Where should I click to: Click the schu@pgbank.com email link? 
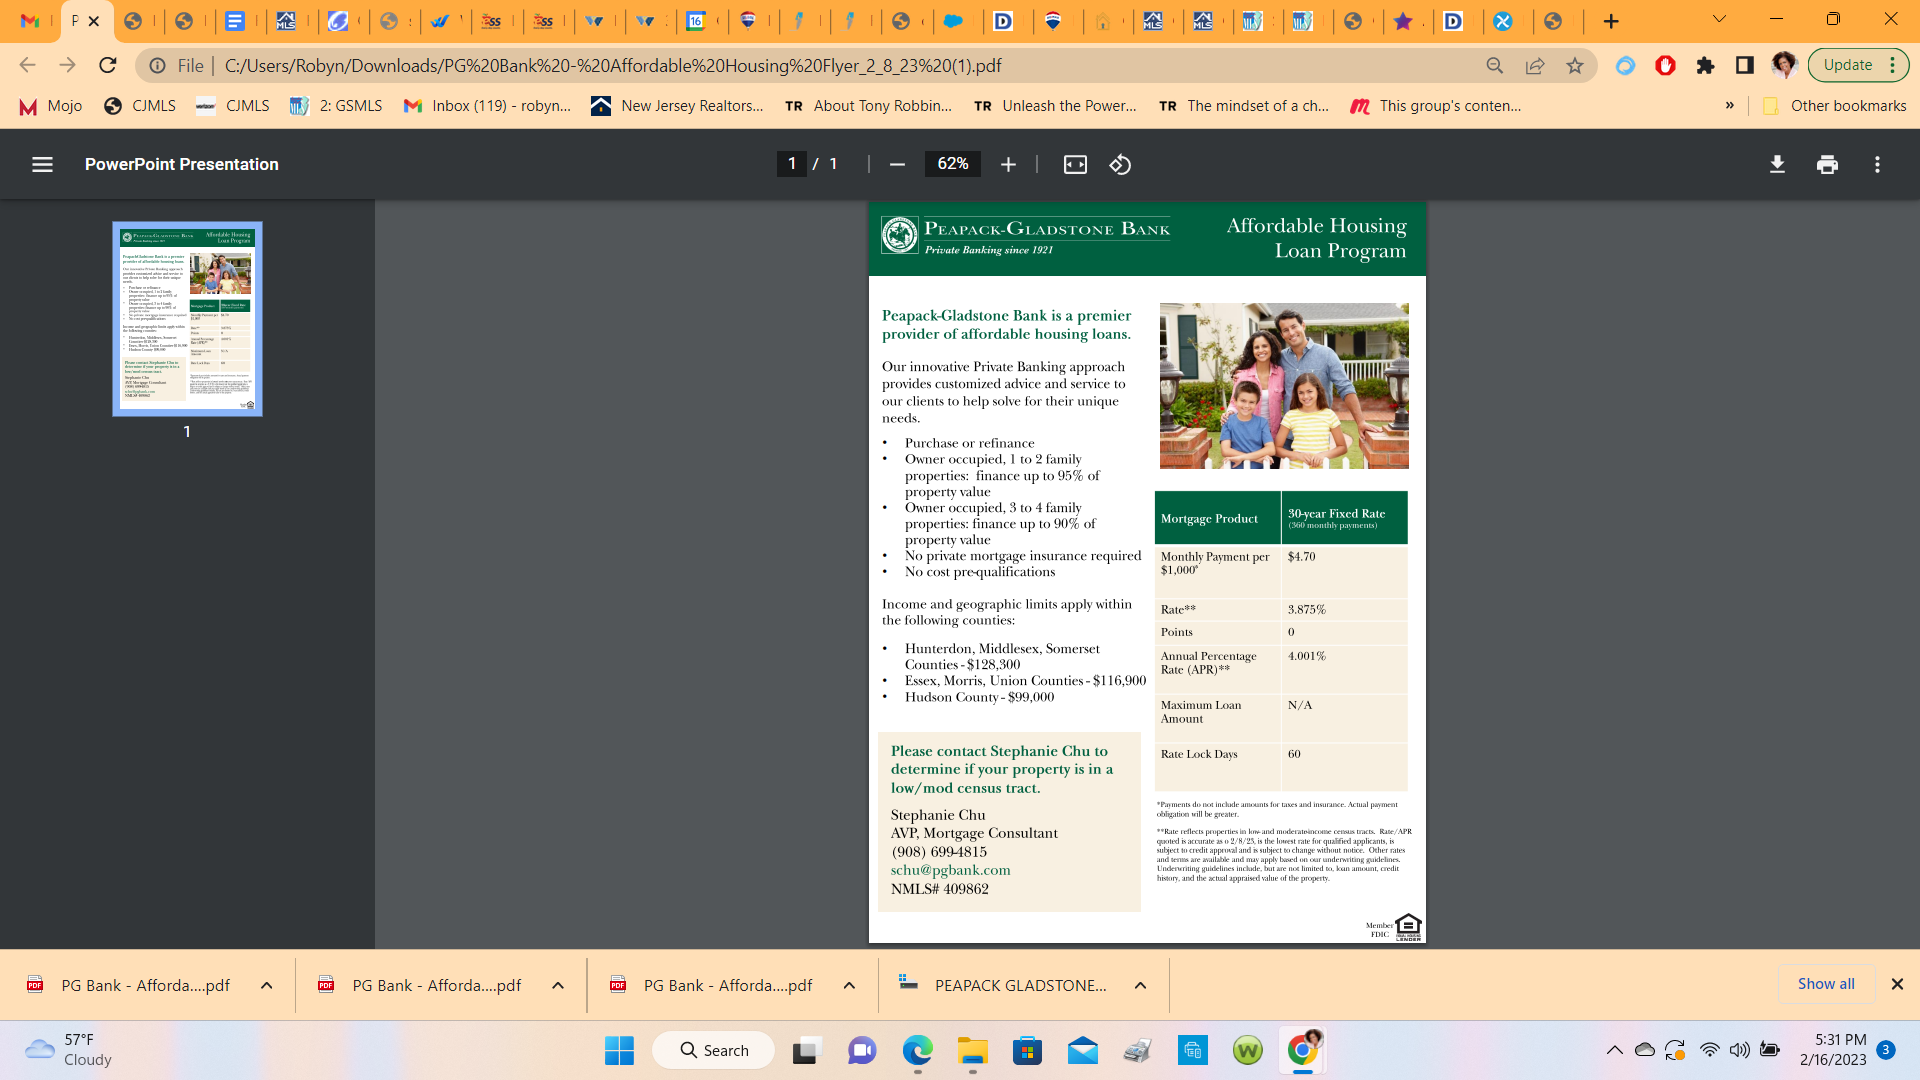click(950, 870)
